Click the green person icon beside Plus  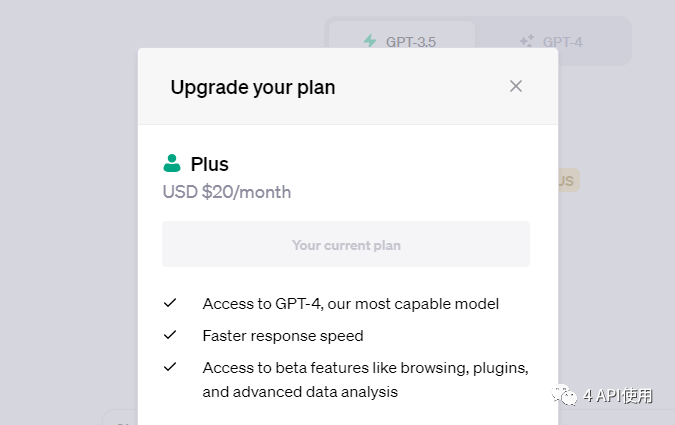[172, 164]
